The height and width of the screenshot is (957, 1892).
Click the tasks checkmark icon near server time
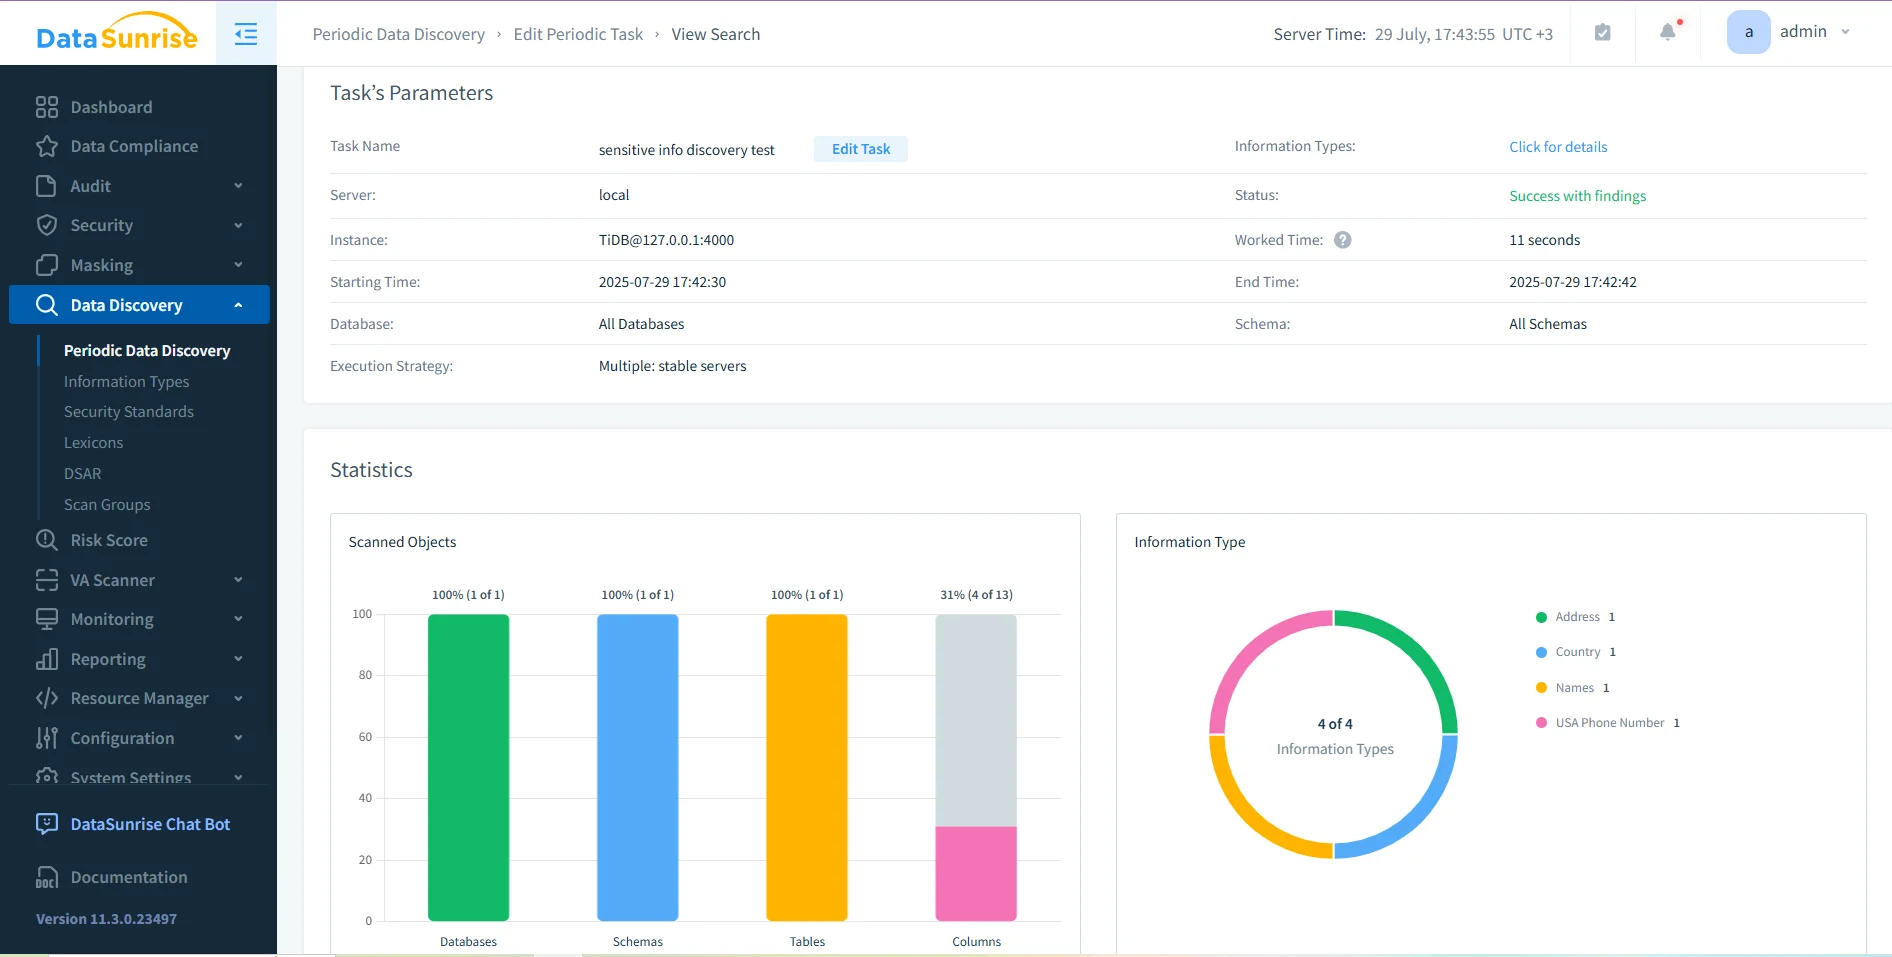(1602, 32)
